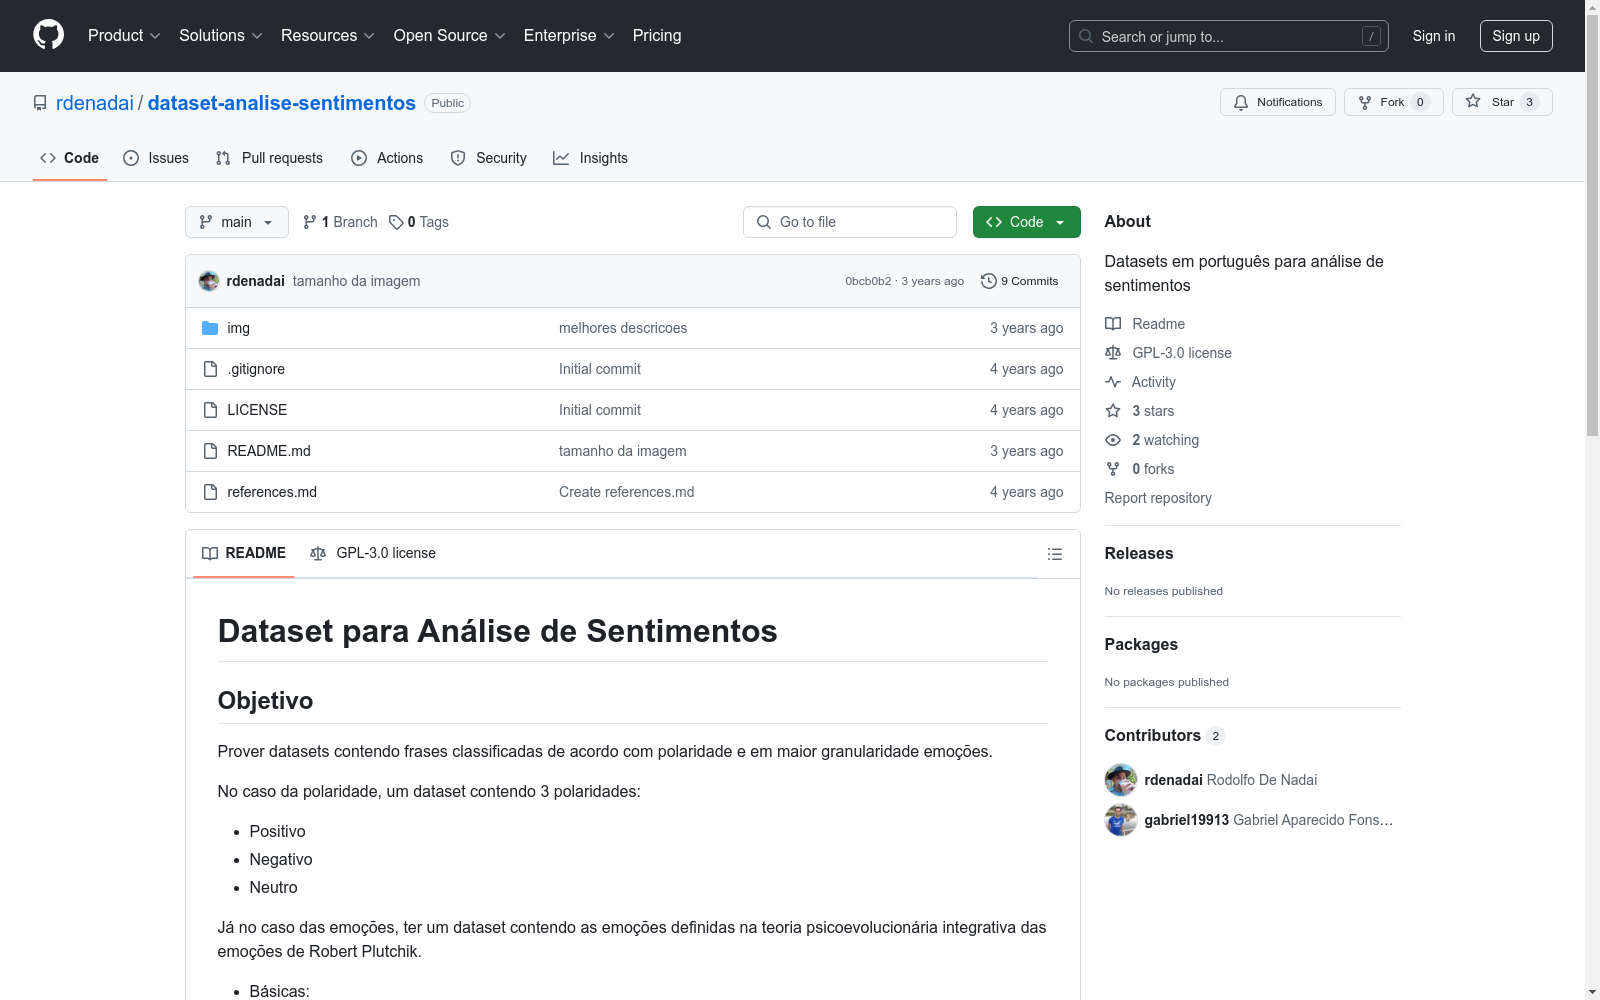Expand the Solutions menu
Image resolution: width=1600 pixels, height=1000 pixels.
click(x=221, y=35)
